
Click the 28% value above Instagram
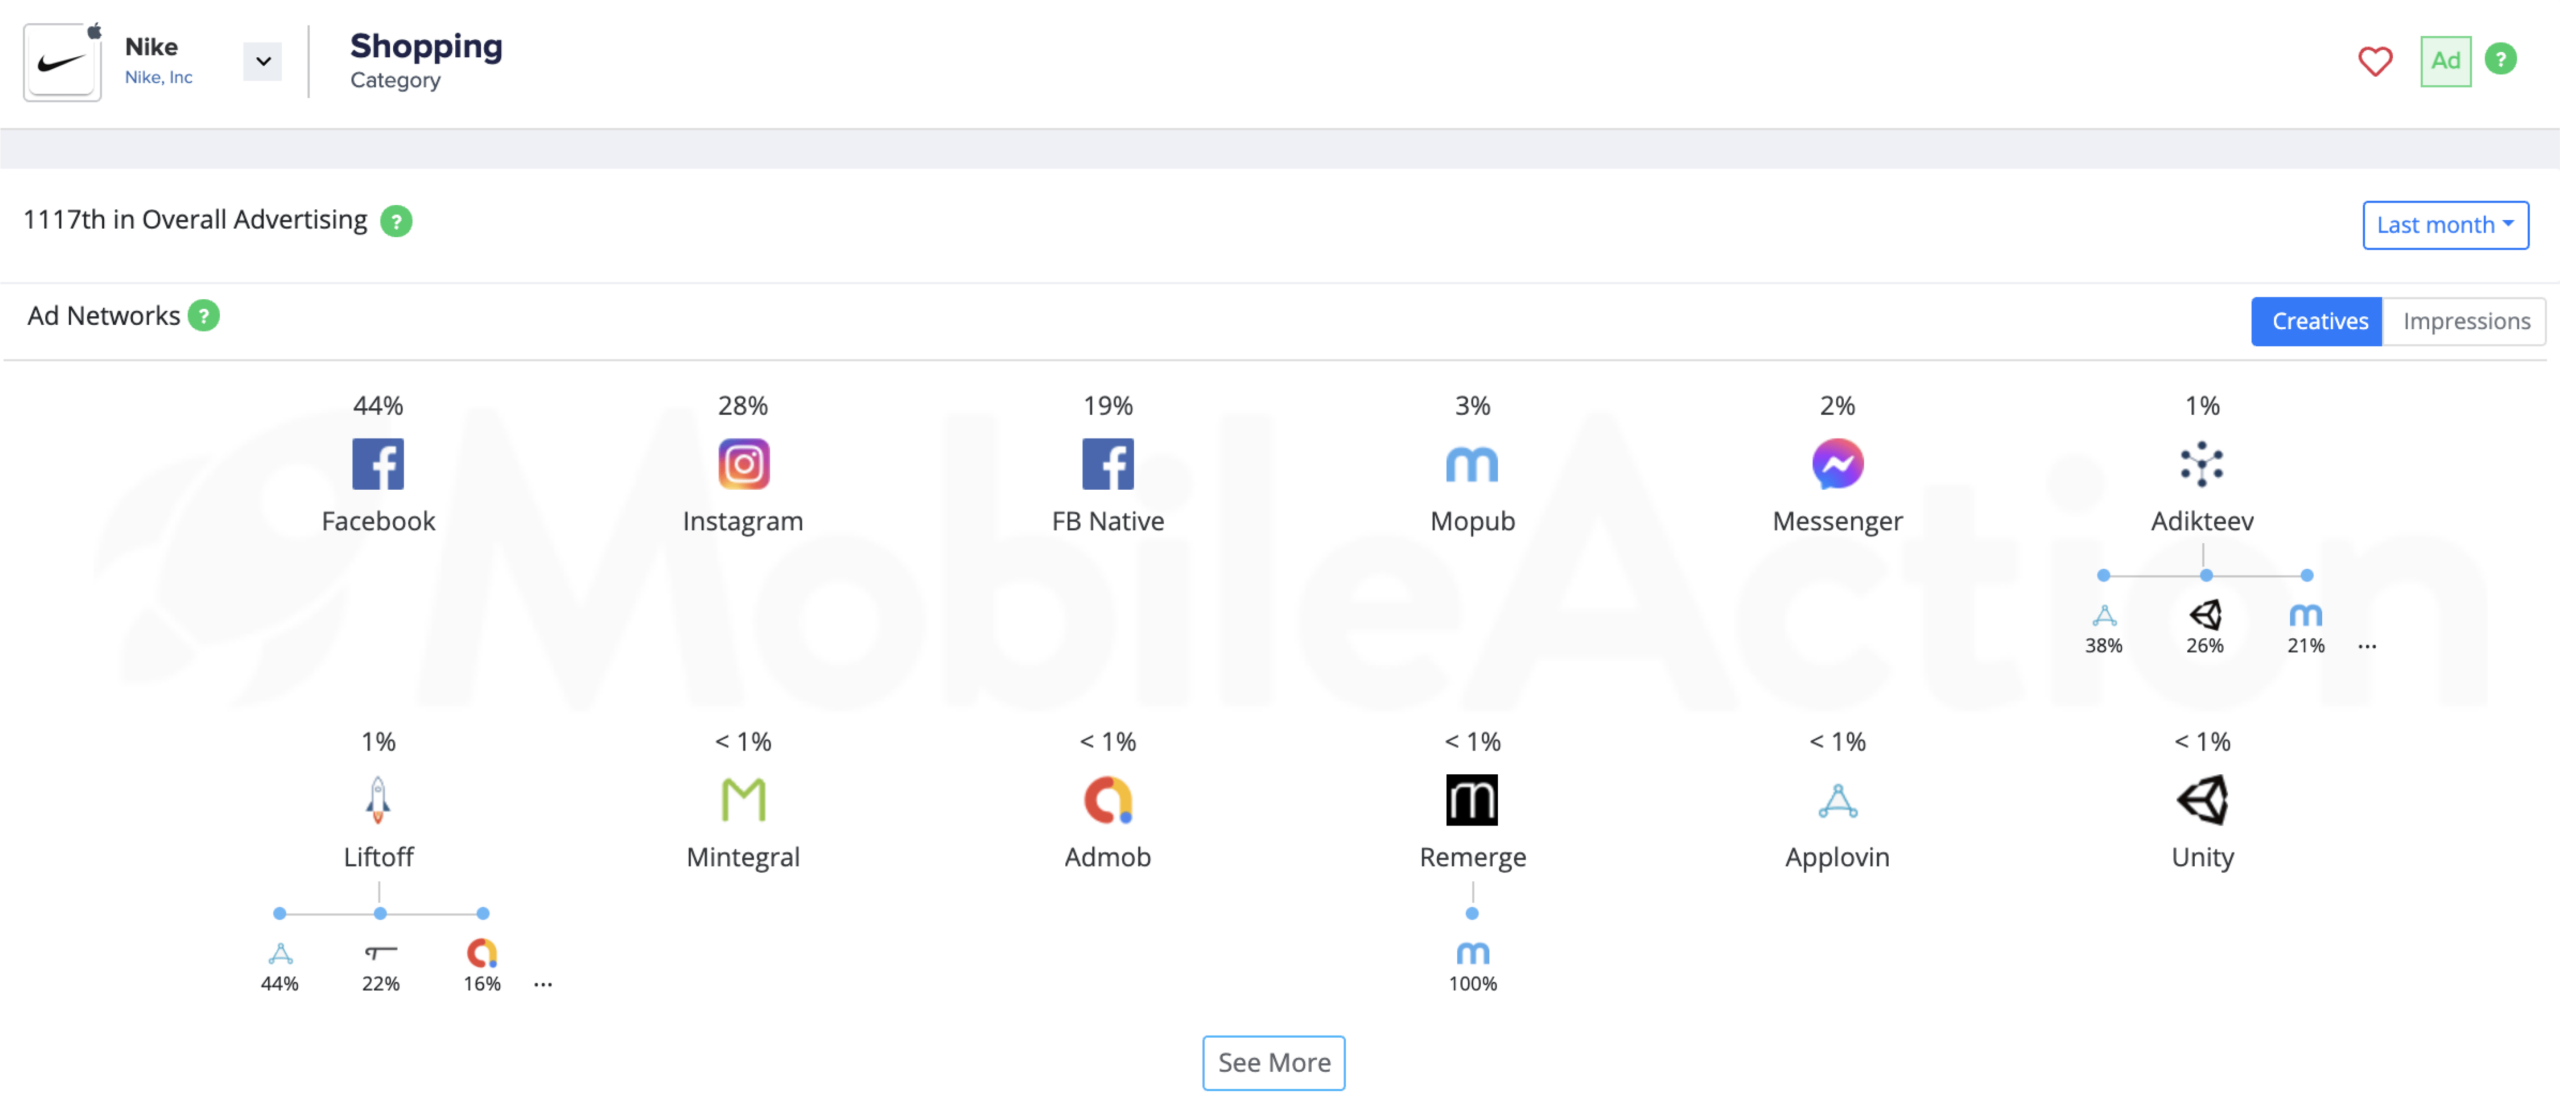[x=743, y=406]
